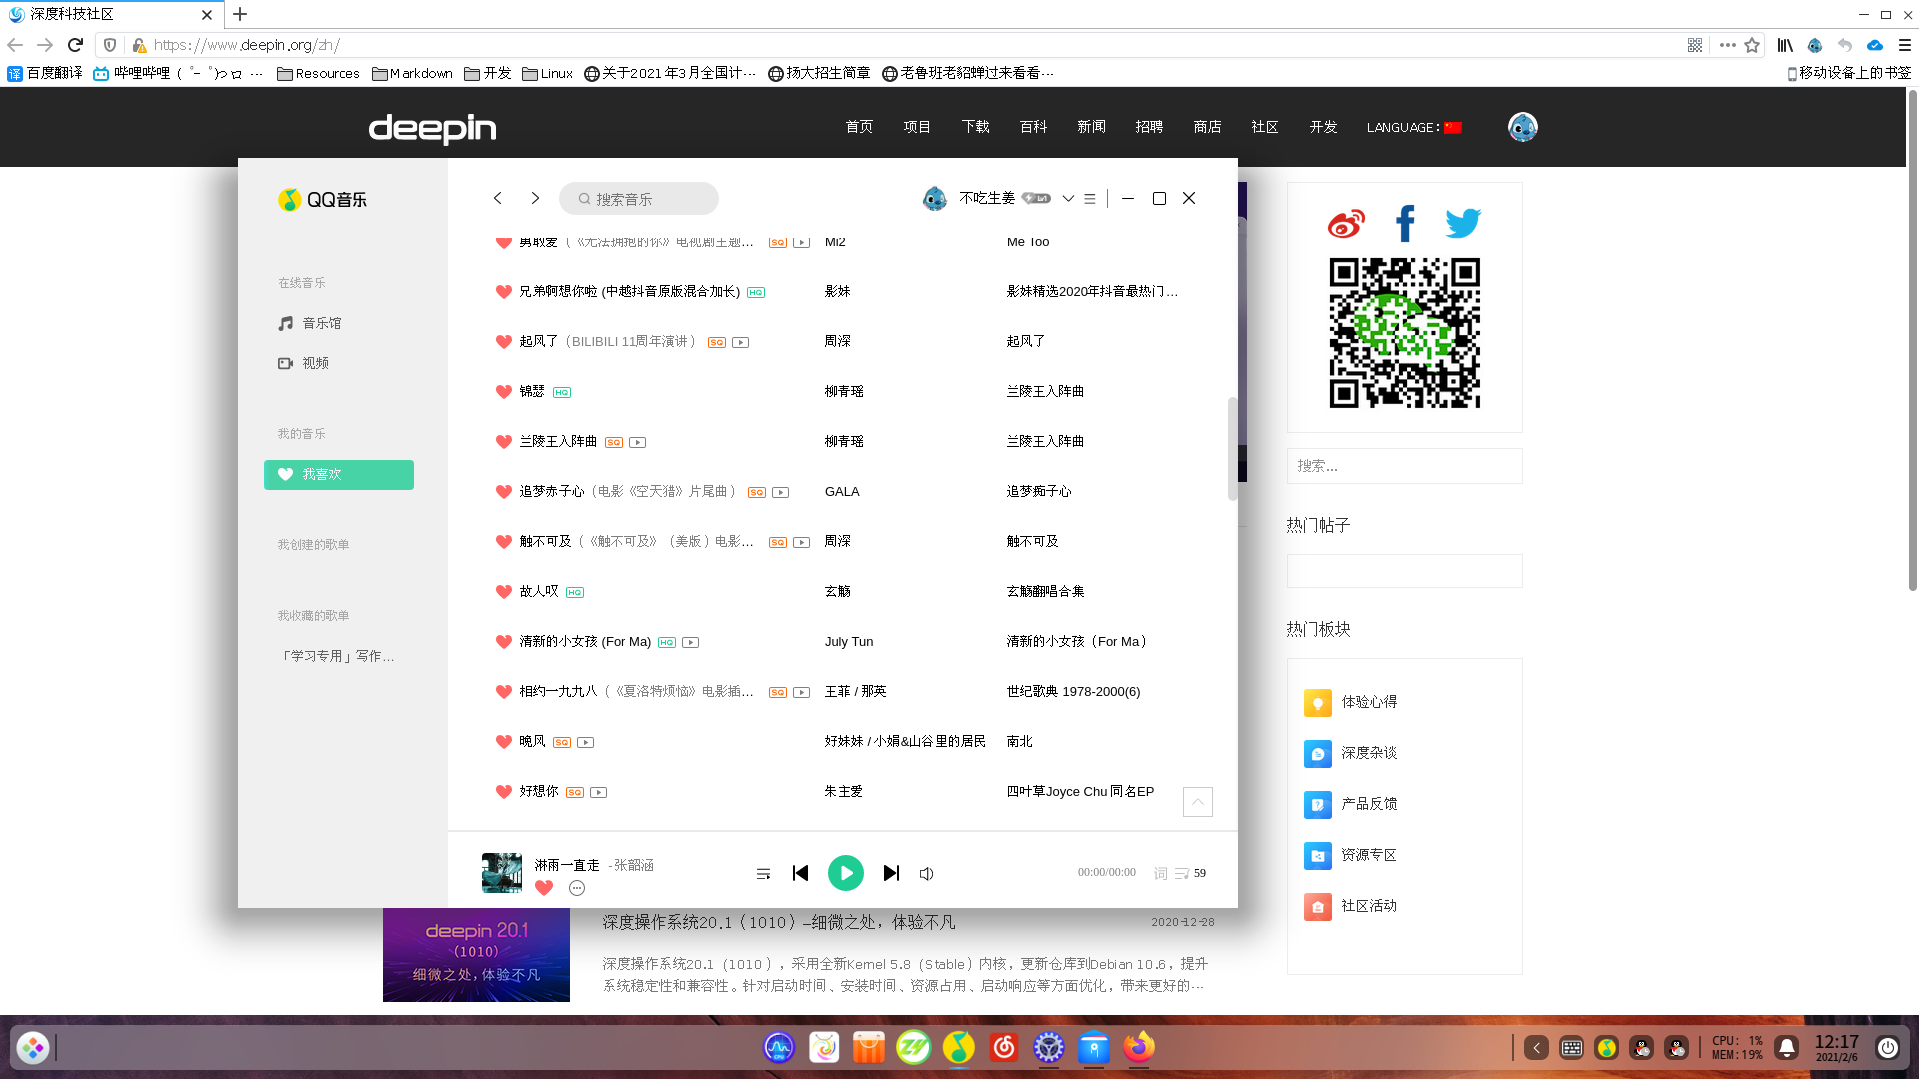Open the Markdown bookmark folder

(x=412, y=73)
